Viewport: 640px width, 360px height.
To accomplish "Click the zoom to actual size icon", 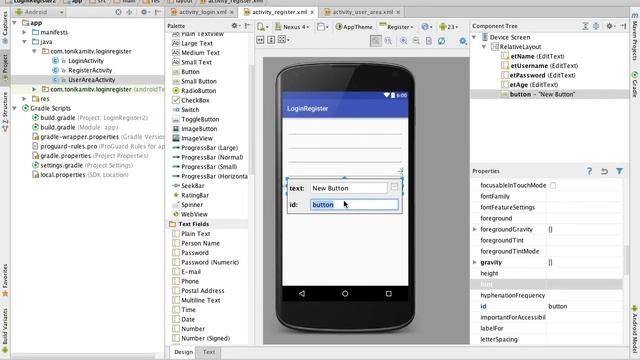I will point(388,40).
